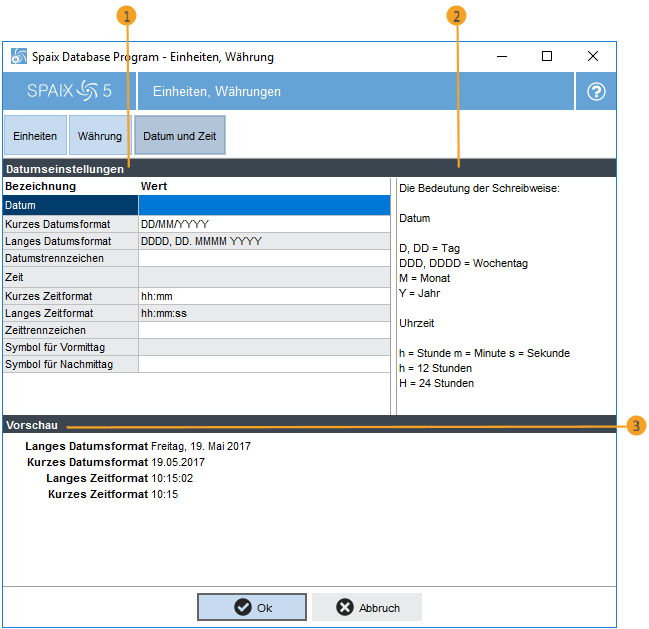The height and width of the screenshot is (629, 649).
Task: Edit the Kurzes Zeitformat value hh:mm
Action: click(264, 296)
